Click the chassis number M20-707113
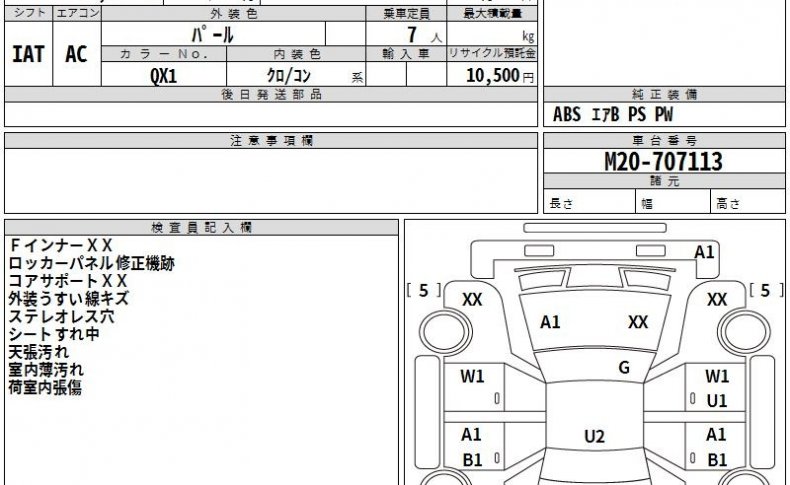The image size is (790, 485). 664,162
